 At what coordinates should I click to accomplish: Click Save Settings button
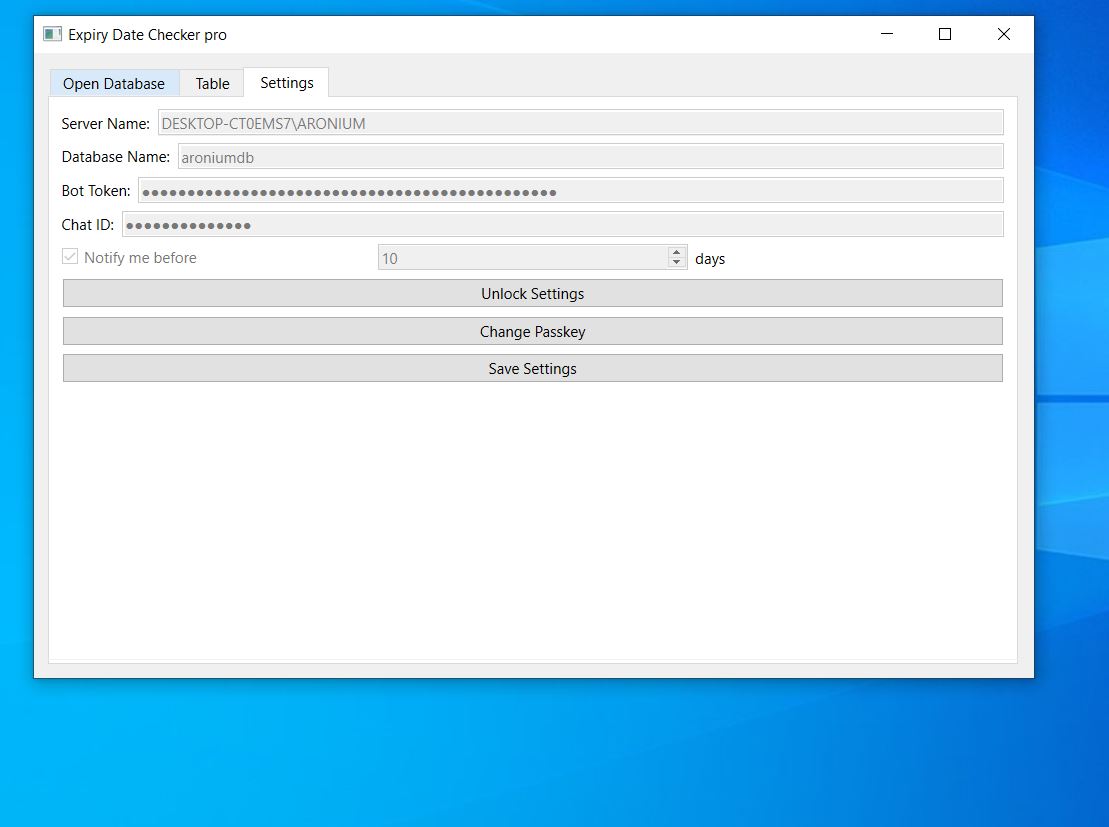tap(532, 368)
